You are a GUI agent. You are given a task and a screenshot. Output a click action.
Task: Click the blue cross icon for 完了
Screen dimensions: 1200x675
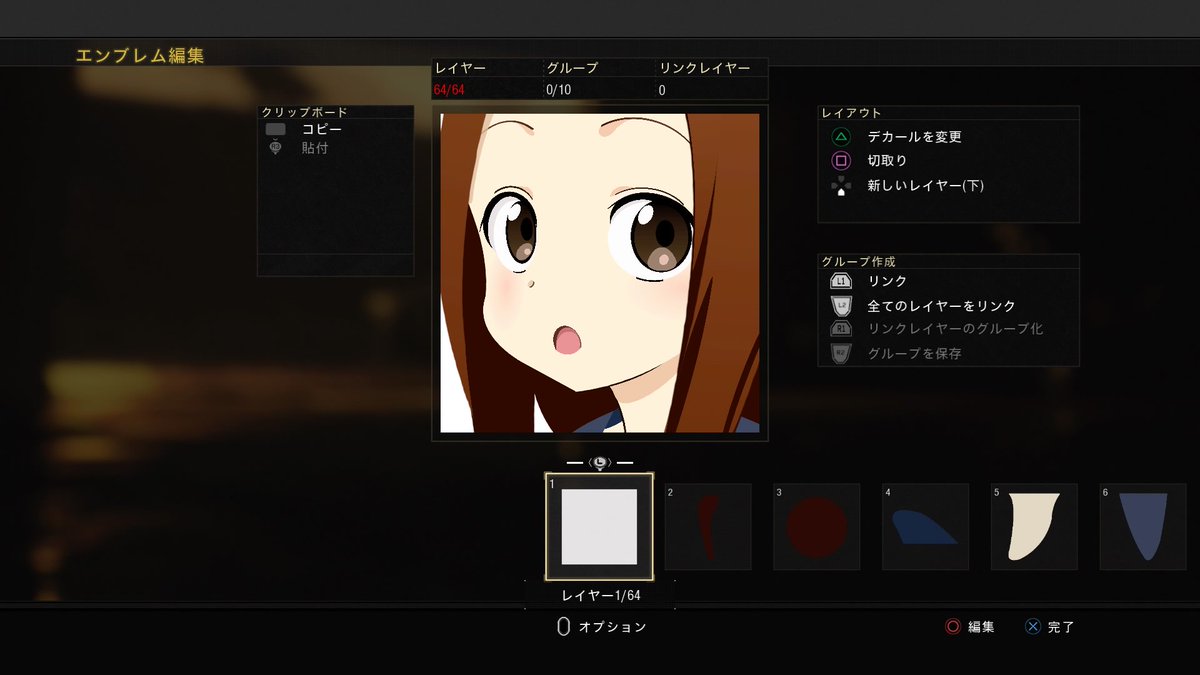click(x=1033, y=627)
